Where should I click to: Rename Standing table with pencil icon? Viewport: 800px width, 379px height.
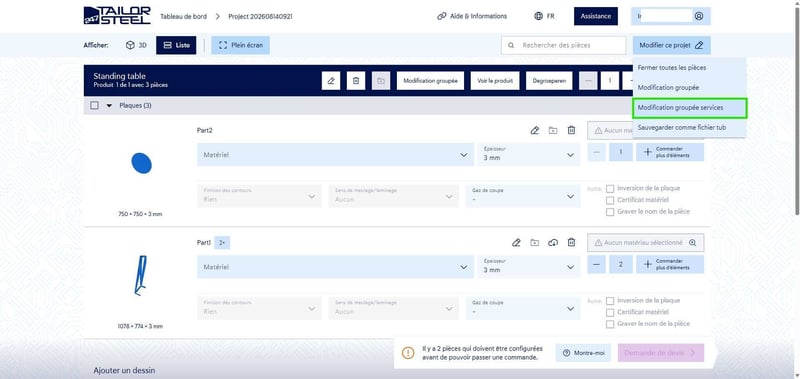pyautogui.click(x=331, y=81)
